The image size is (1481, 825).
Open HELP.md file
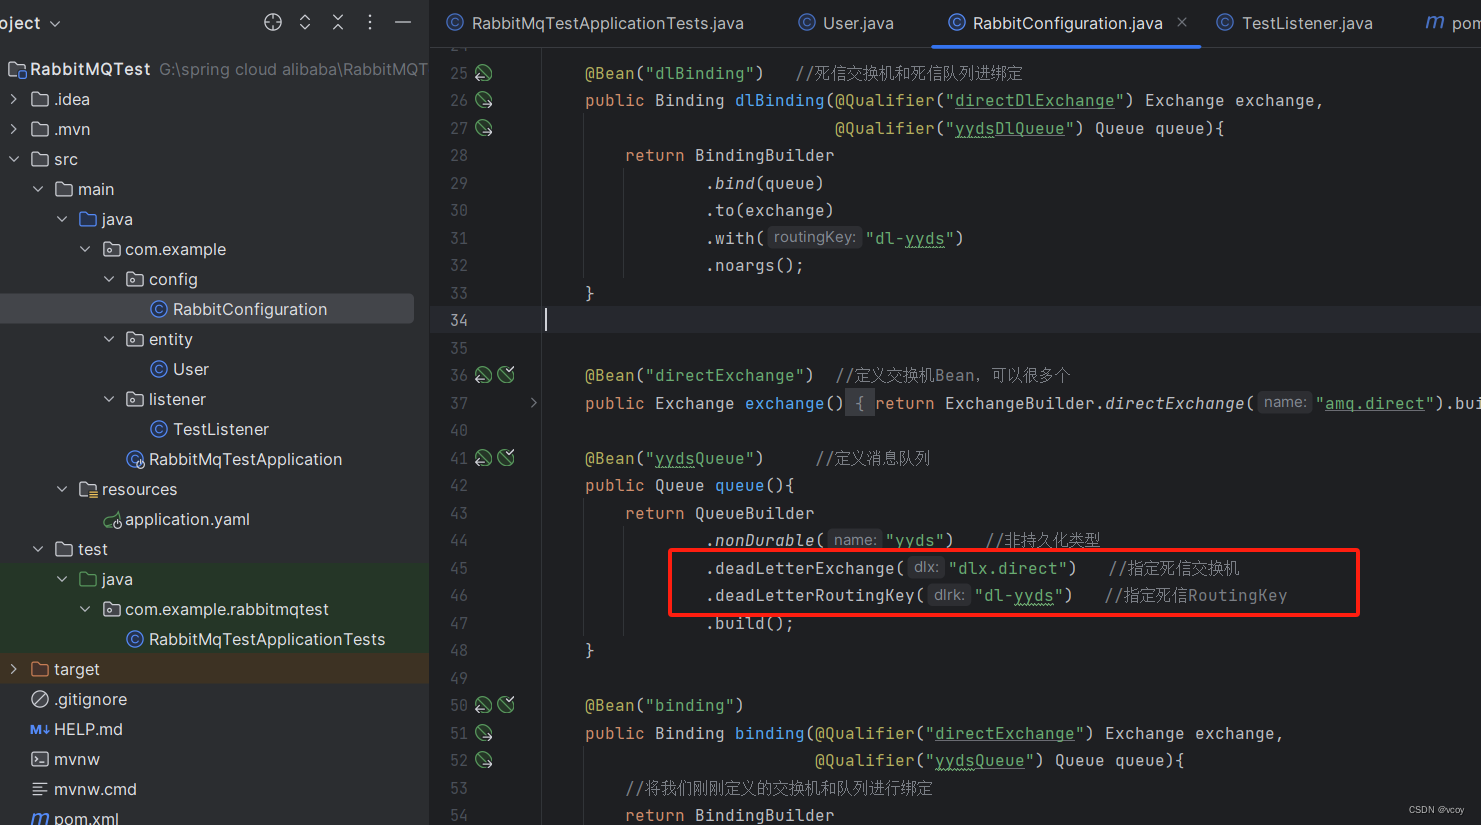(x=77, y=729)
